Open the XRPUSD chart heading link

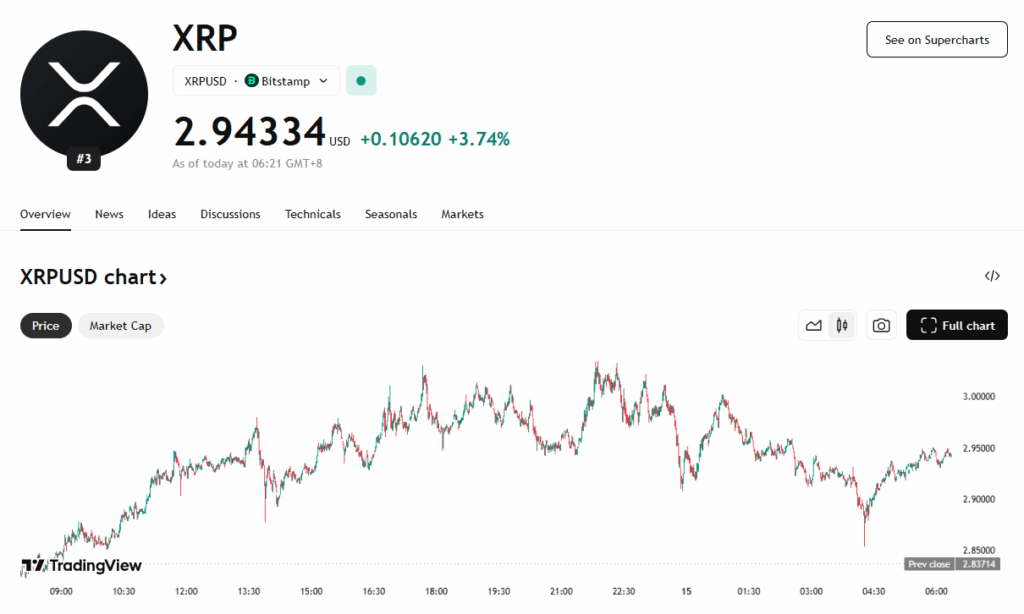93,277
